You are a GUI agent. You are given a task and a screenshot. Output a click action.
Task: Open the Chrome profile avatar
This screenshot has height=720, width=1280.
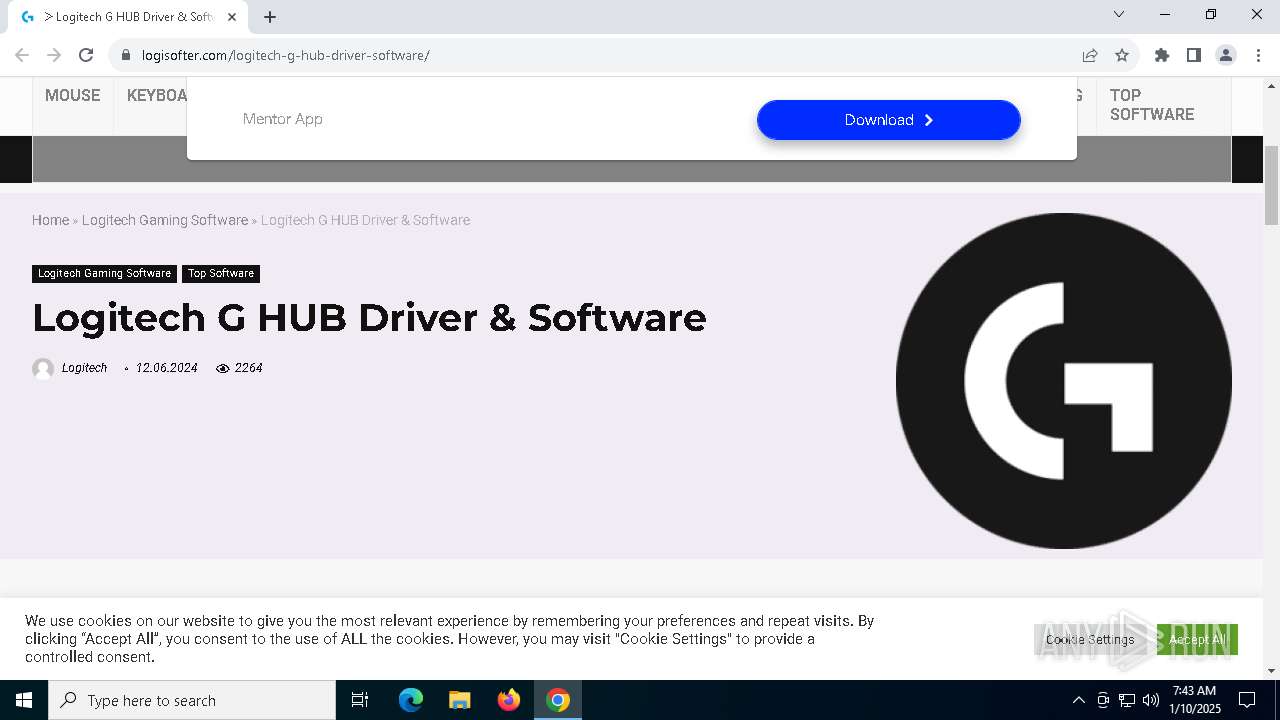(1226, 55)
